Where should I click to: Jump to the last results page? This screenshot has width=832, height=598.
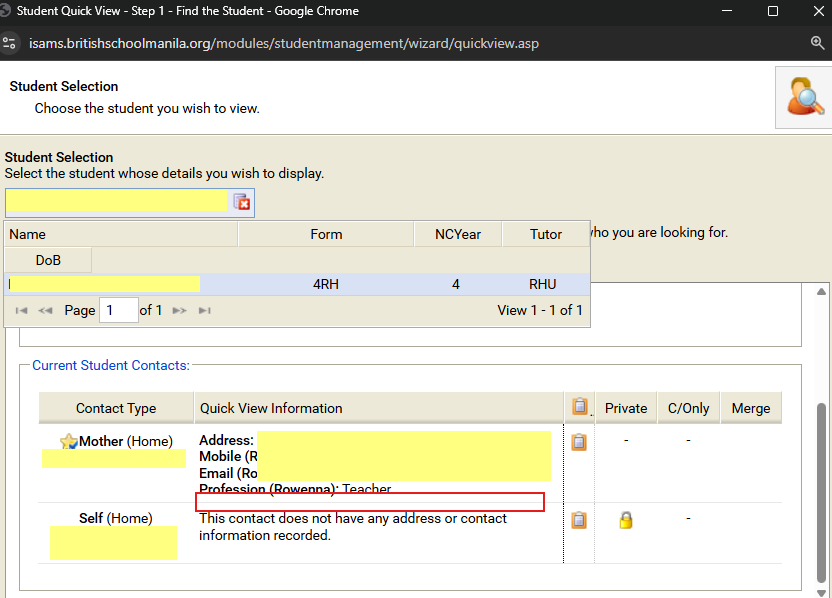click(204, 311)
